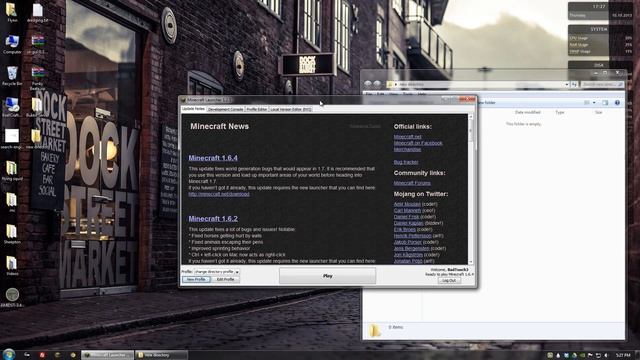Click the Log Out button

[449, 281]
